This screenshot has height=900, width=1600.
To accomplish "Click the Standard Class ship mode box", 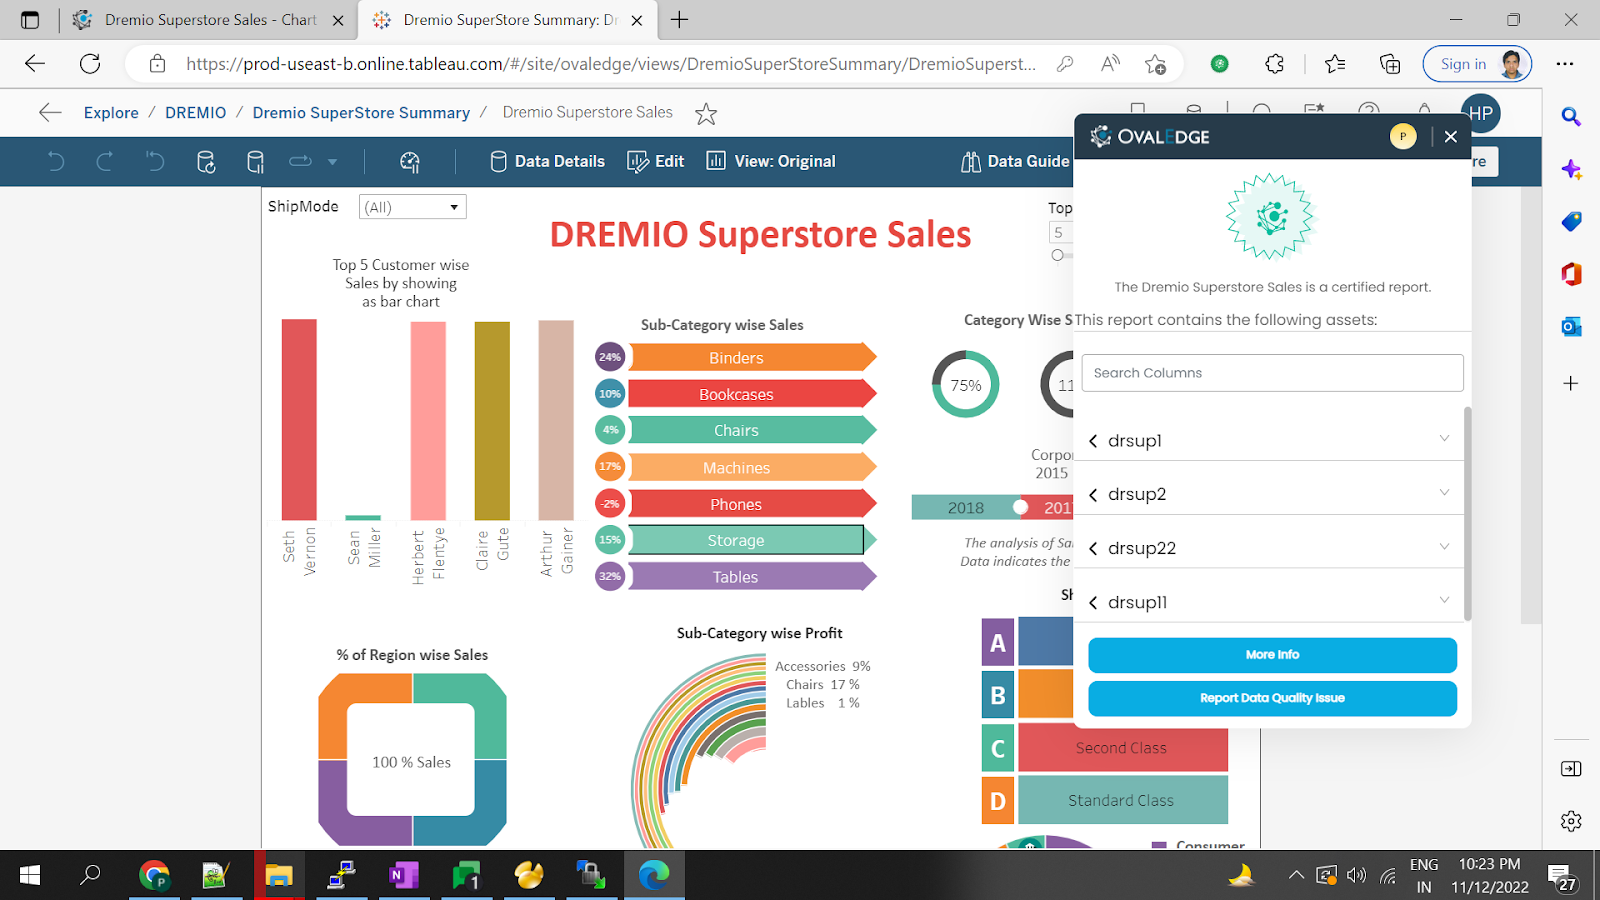I will point(1122,801).
